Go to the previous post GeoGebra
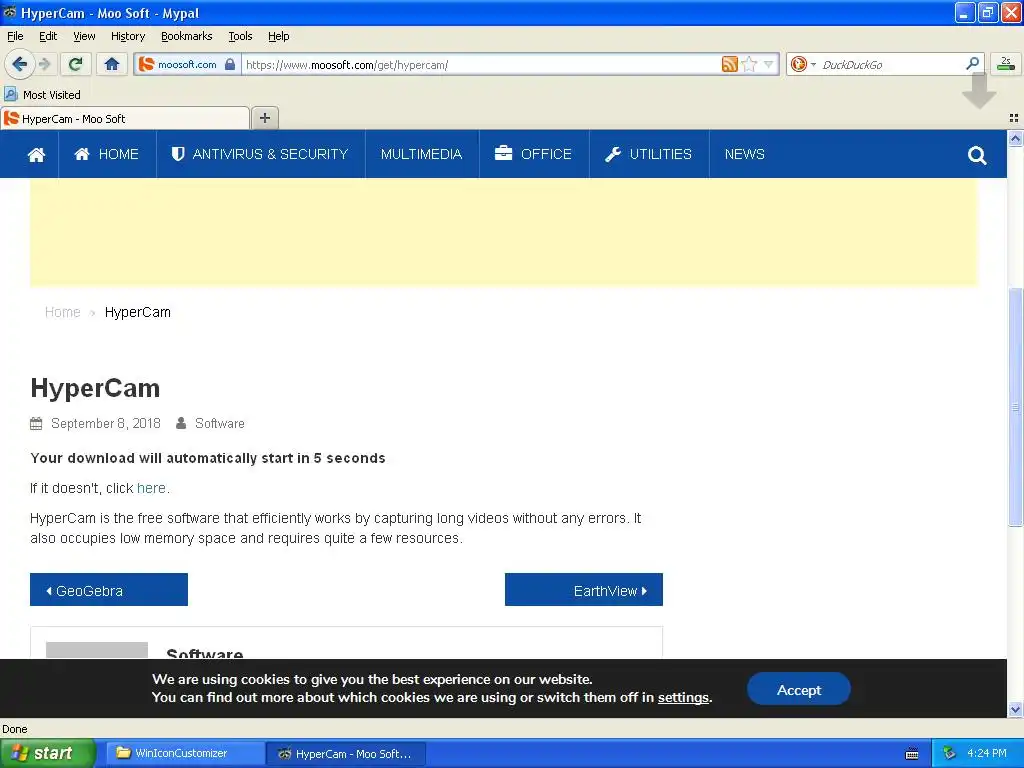The height and width of the screenshot is (768, 1024). coord(108,590)
